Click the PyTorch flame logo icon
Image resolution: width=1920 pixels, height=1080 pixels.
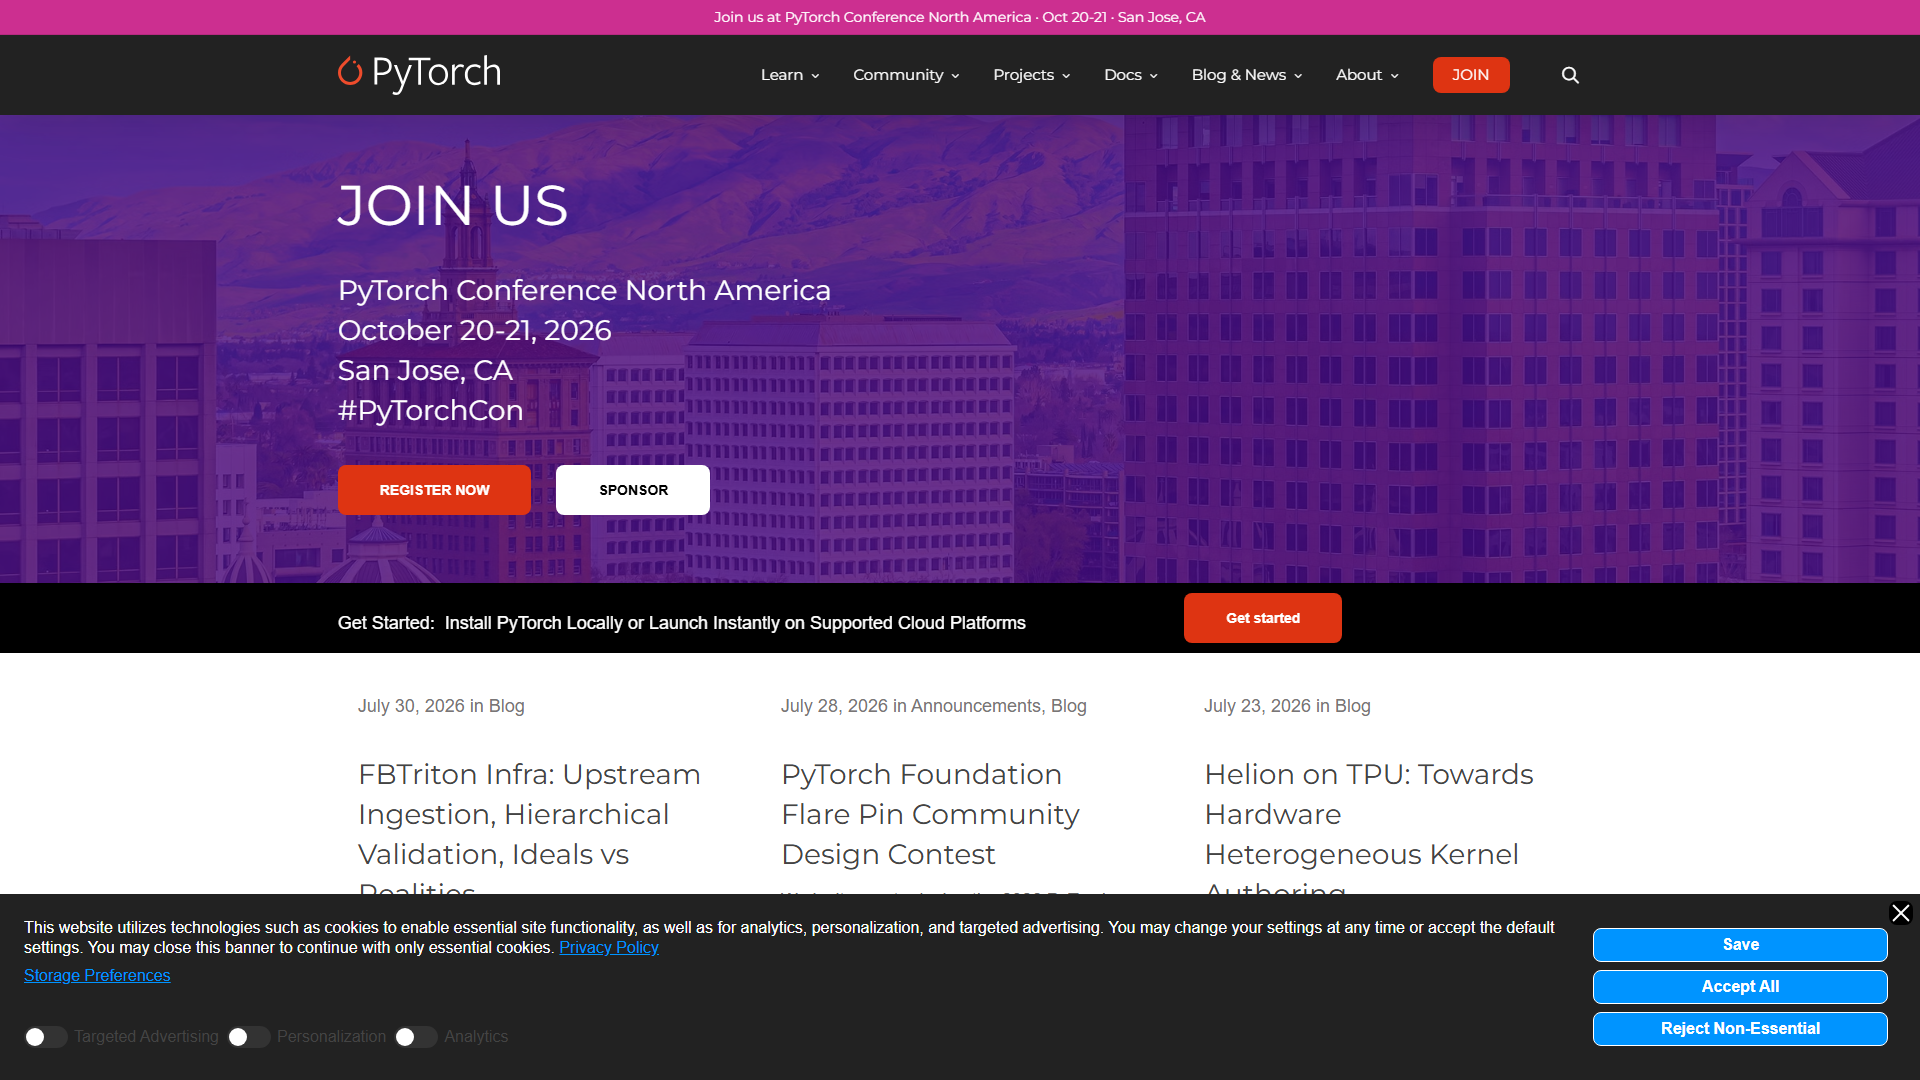point(349,71)
